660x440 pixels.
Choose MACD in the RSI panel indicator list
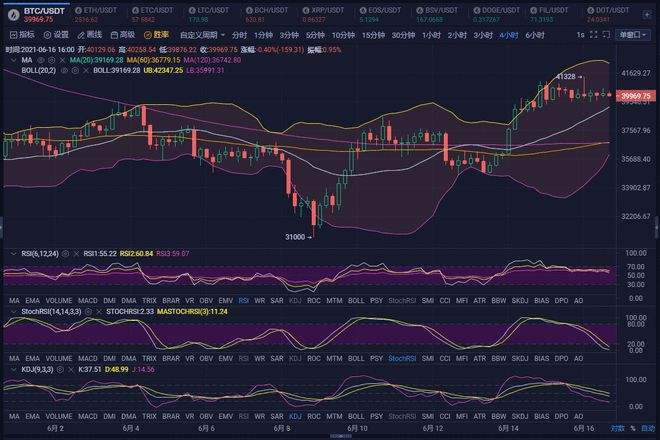88,301
